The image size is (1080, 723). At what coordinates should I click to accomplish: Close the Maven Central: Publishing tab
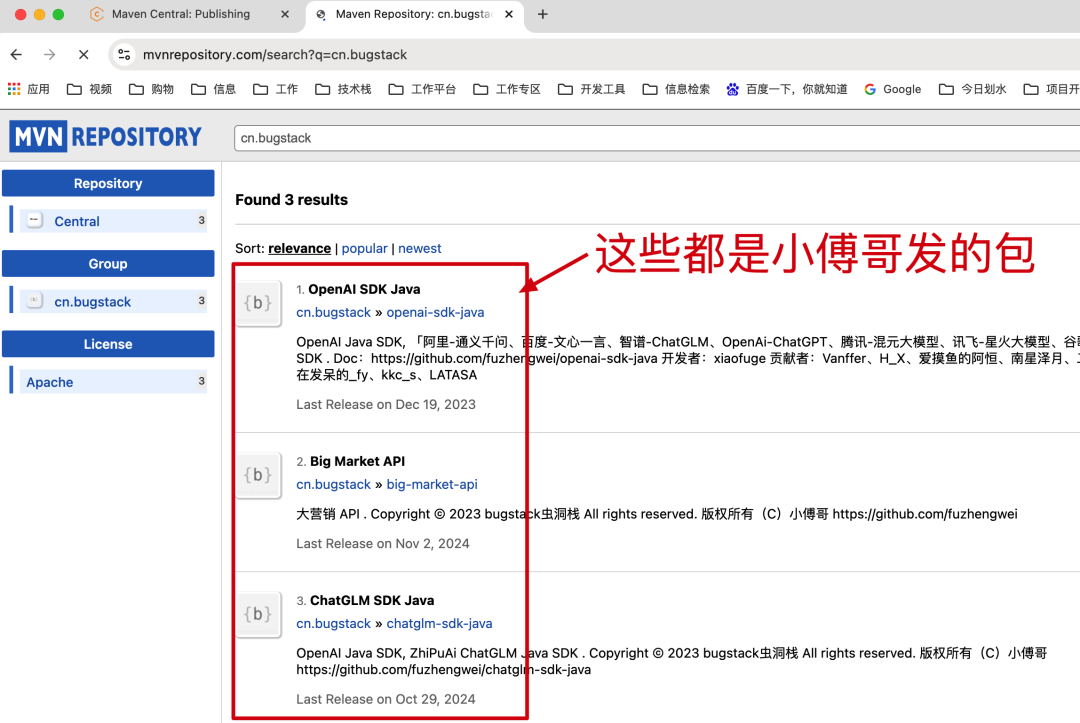tap(284, 14)
